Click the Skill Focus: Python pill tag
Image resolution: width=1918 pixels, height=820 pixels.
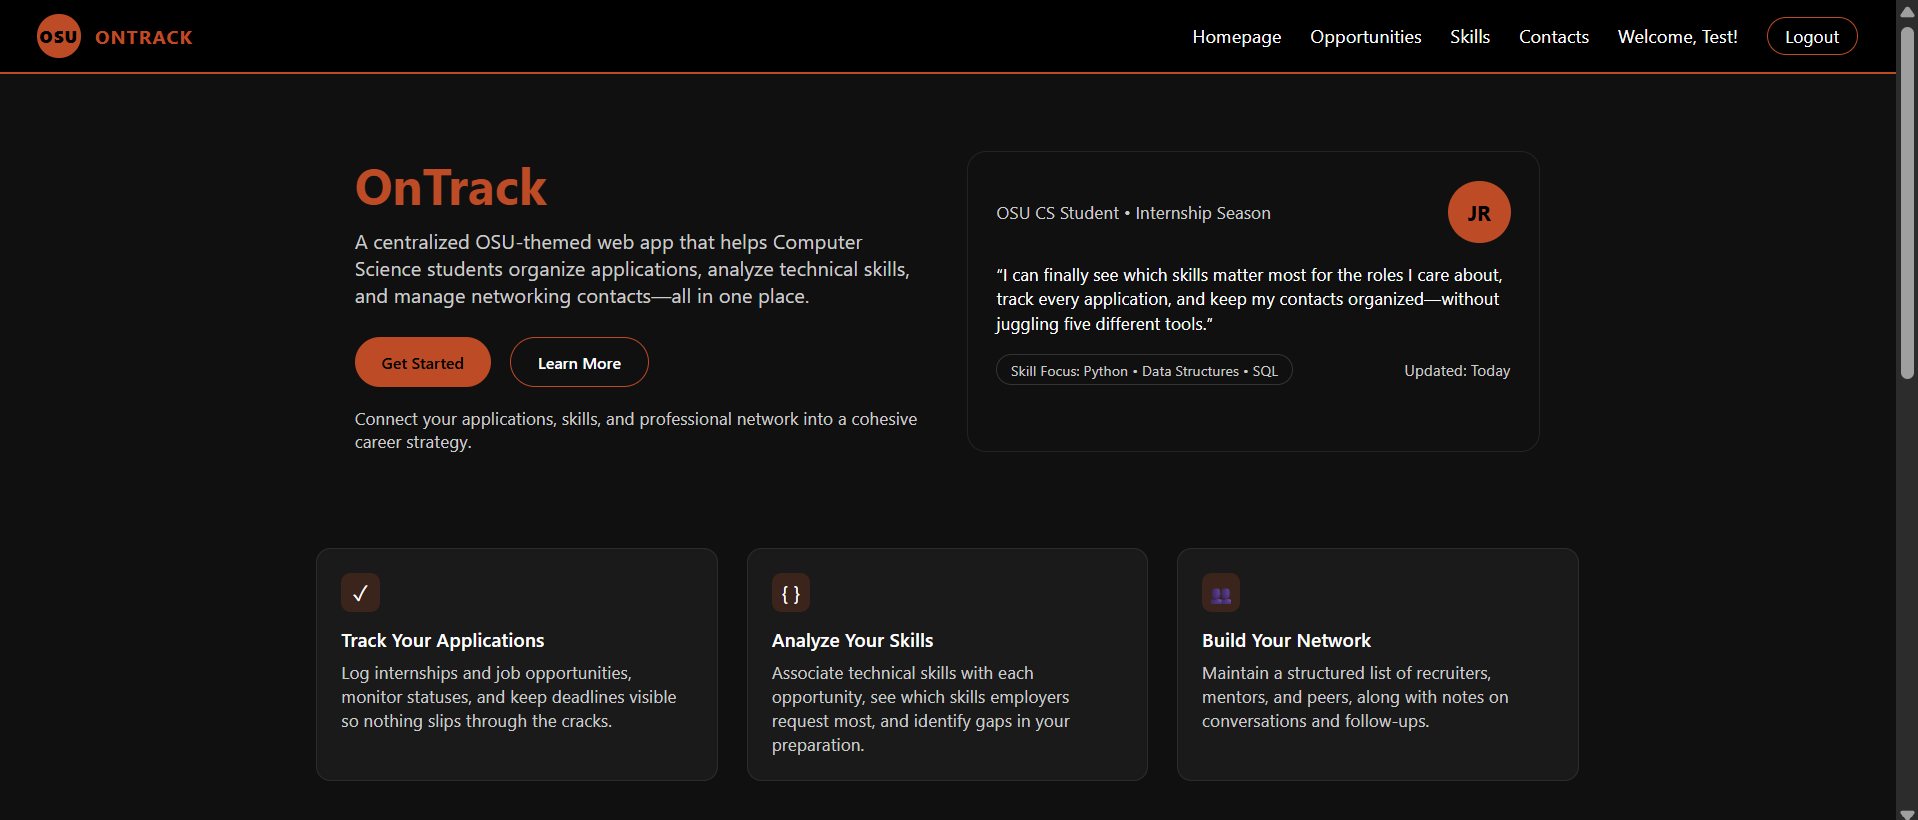[1144, 370]
